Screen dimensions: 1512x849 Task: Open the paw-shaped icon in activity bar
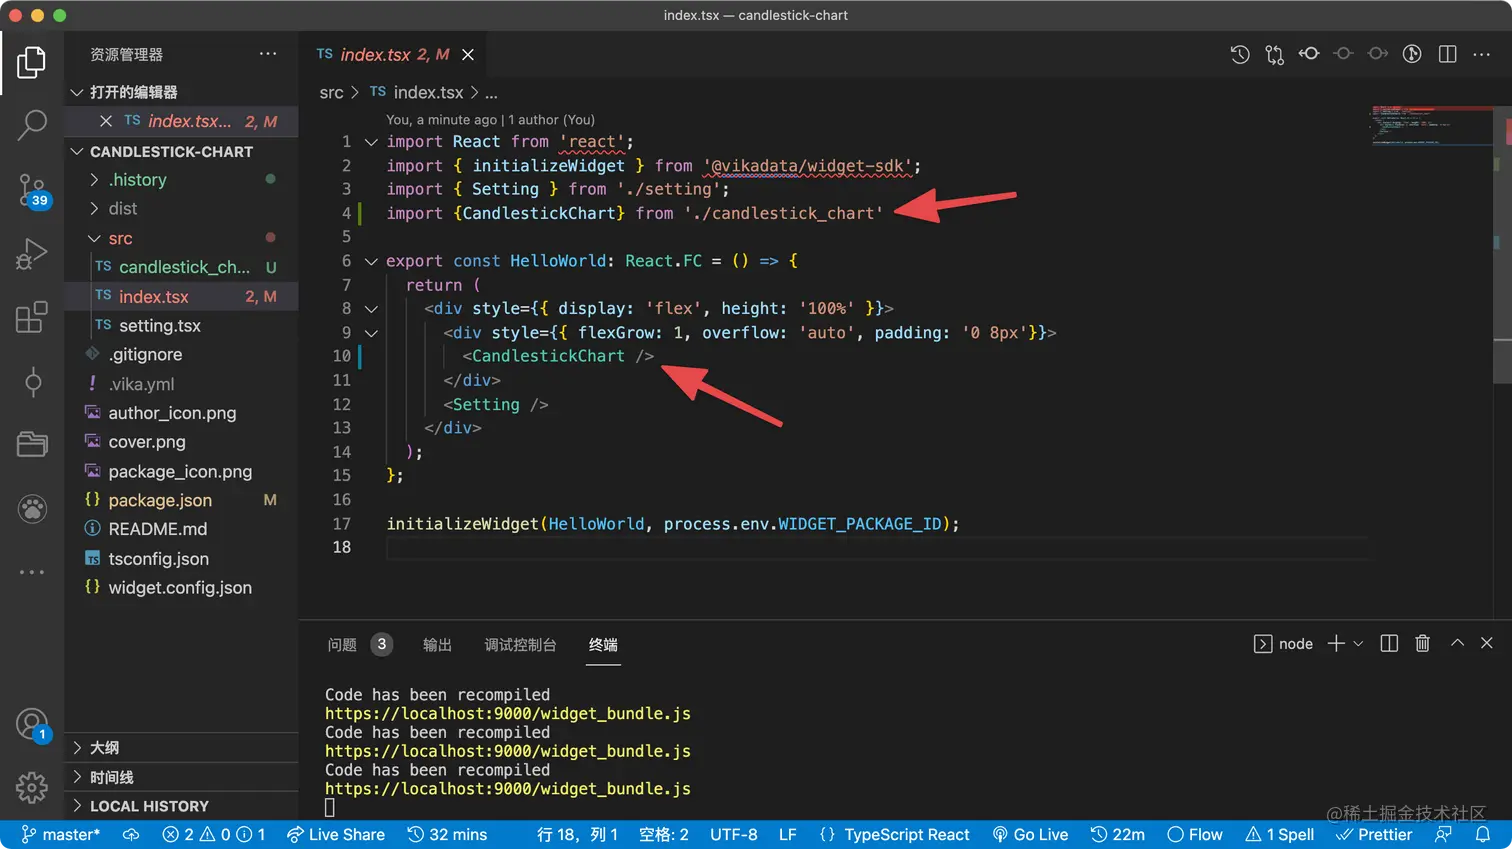[31, 509]
